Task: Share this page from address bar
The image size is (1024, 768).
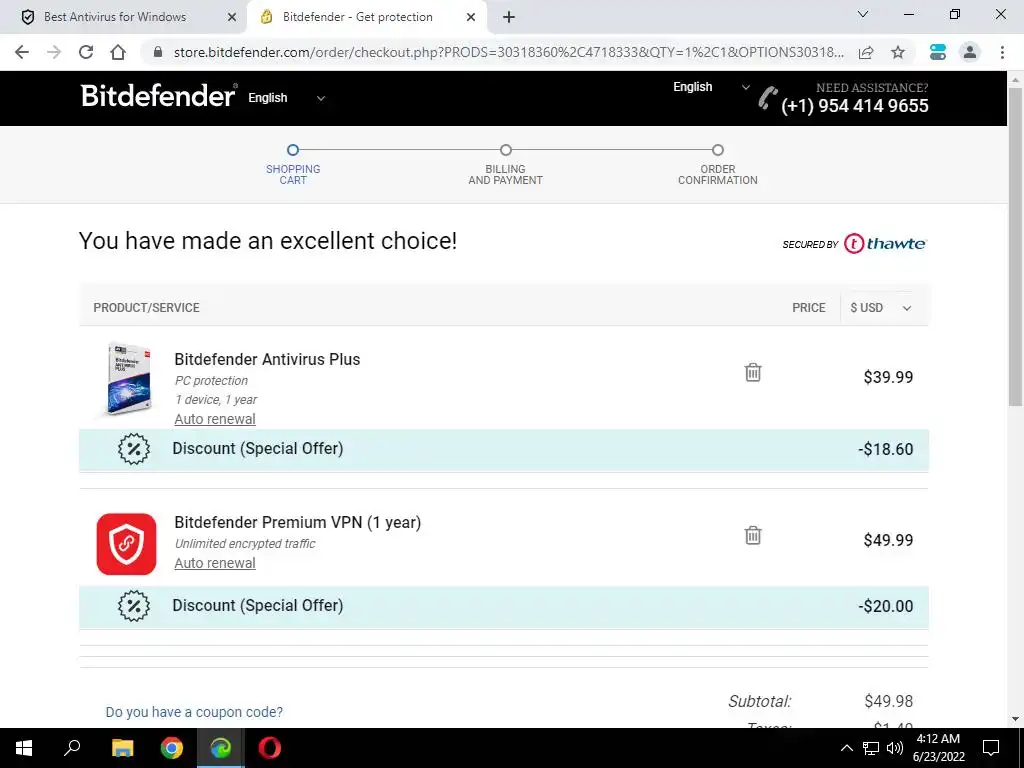Action: coord(866,52)
